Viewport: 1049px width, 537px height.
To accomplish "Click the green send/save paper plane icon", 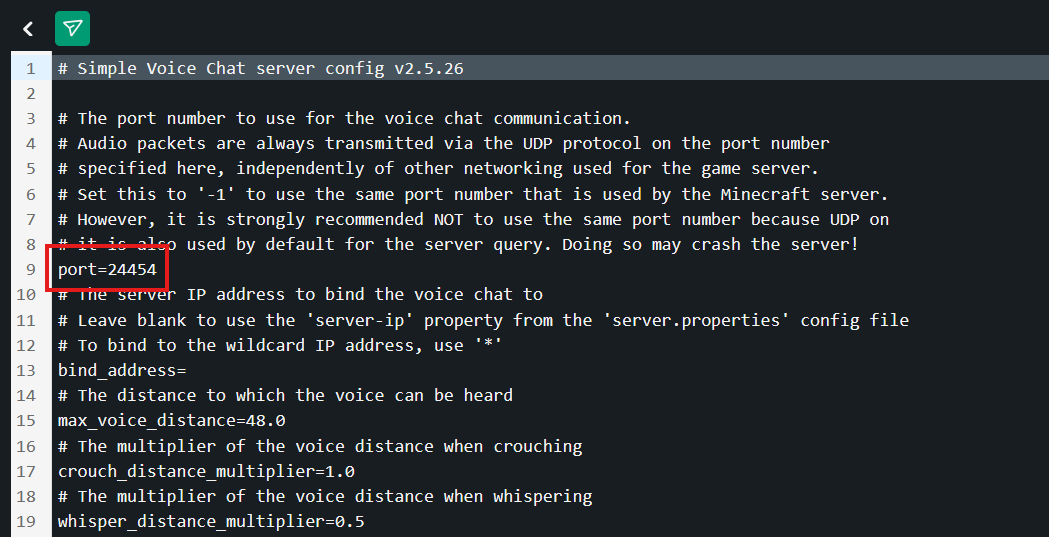I will coord(72,28).
